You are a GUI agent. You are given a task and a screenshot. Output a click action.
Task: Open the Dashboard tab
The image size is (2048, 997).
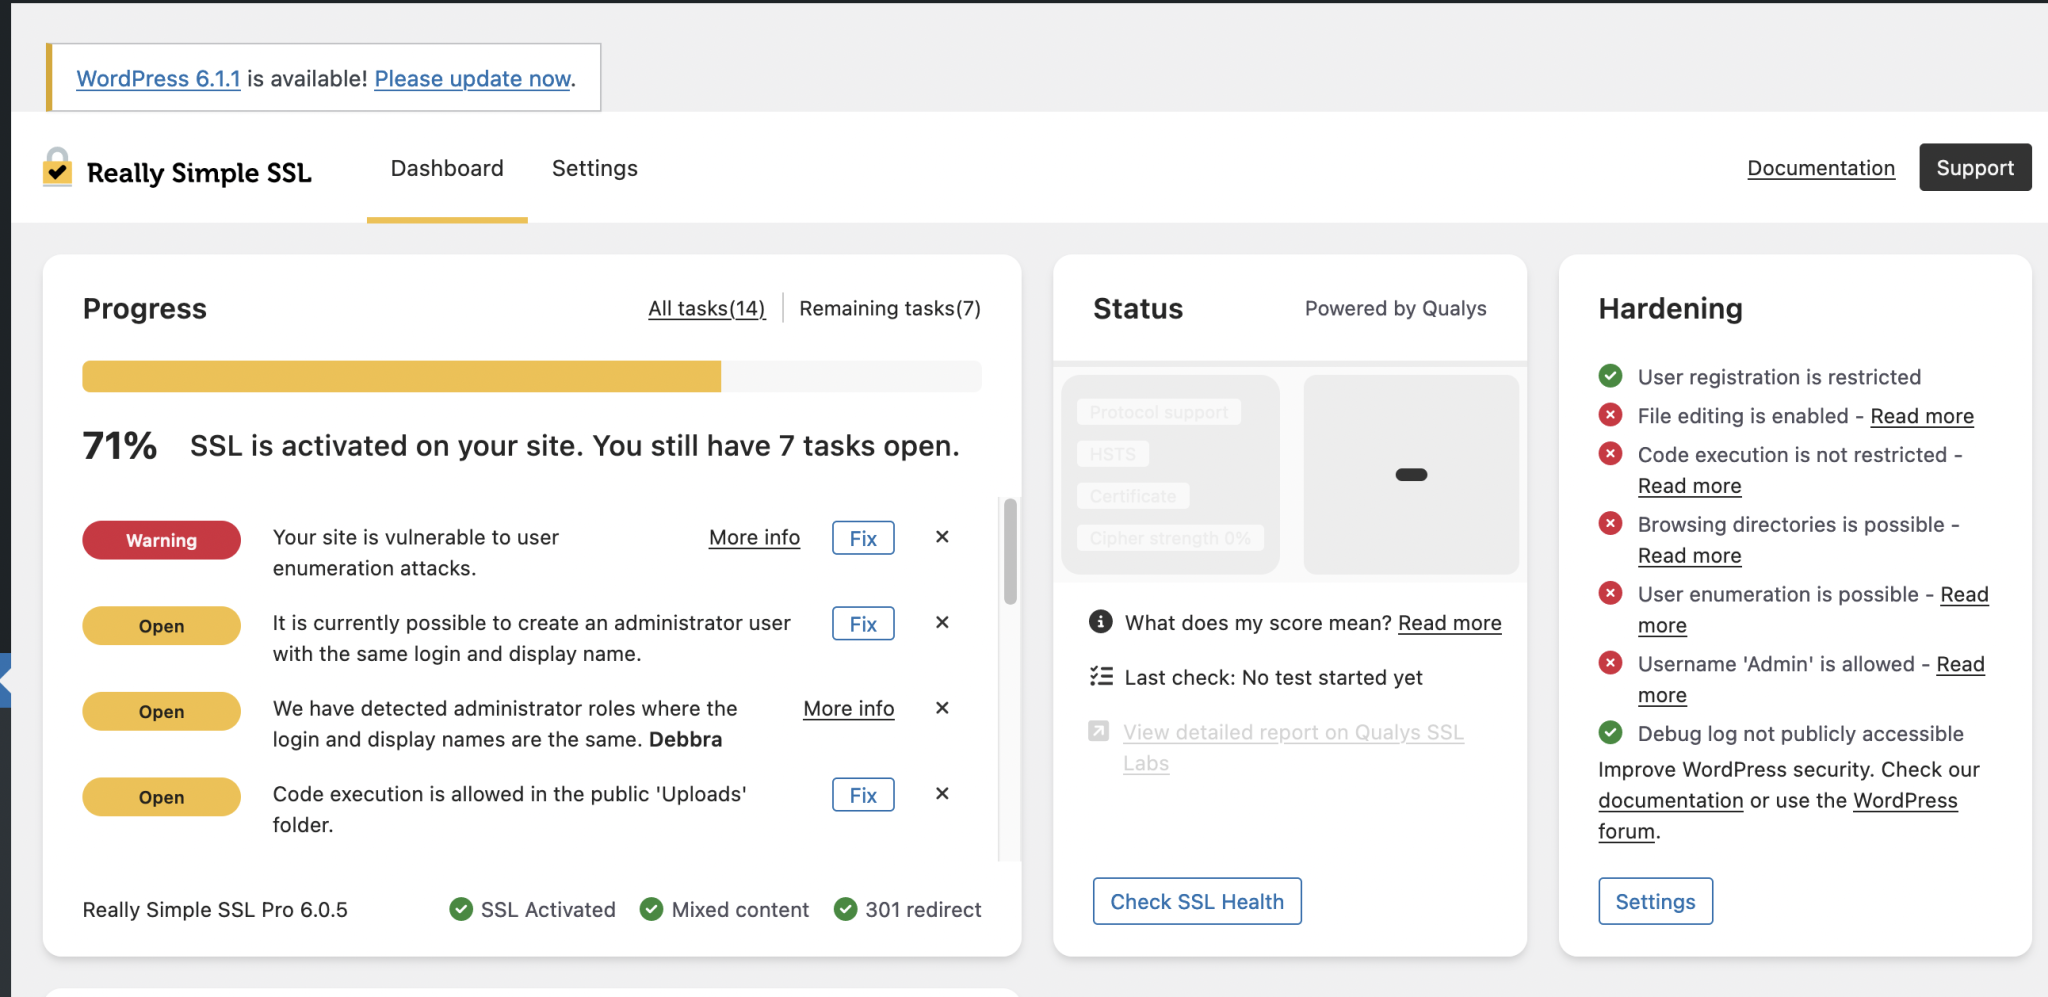tap(447, 168)
